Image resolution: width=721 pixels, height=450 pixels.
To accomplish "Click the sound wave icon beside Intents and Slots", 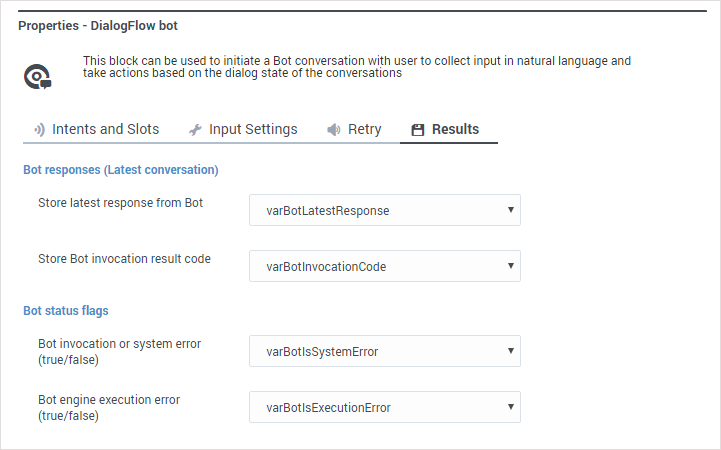I will (x=39, y=130).
